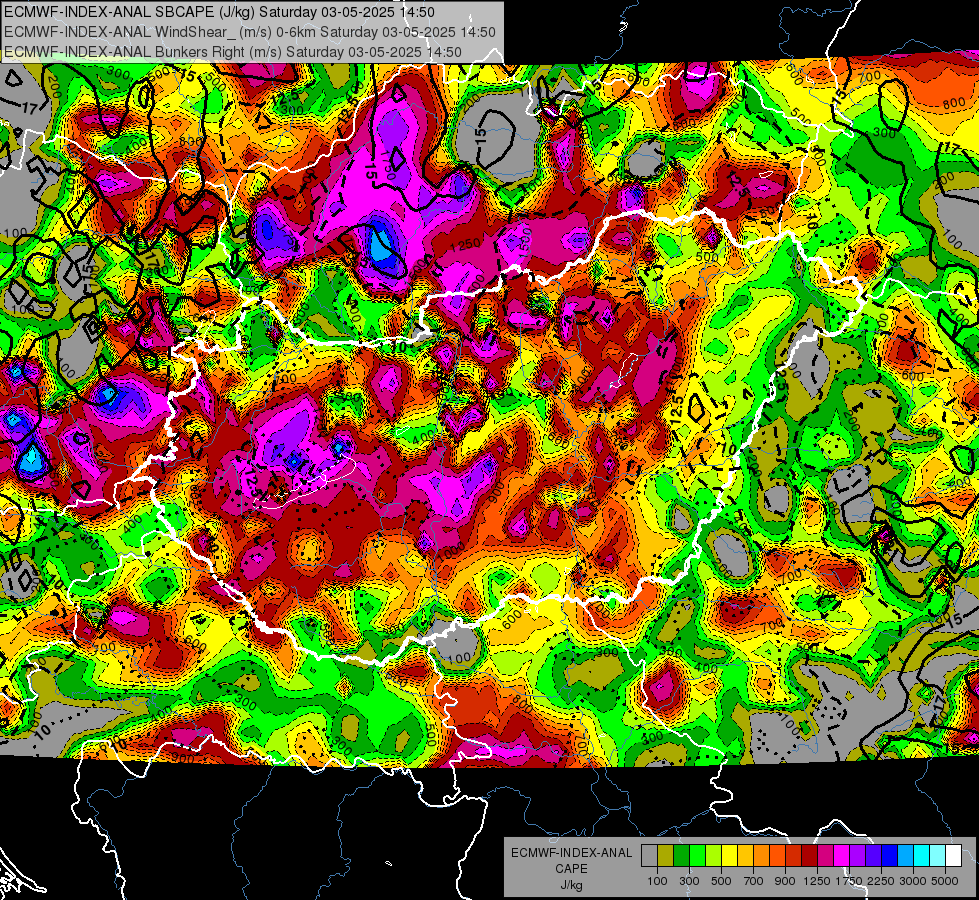Viewport: 979px width, 900px height.
Task: Pick the pinkish-magenta swatch after 1250
Action: 825,856
